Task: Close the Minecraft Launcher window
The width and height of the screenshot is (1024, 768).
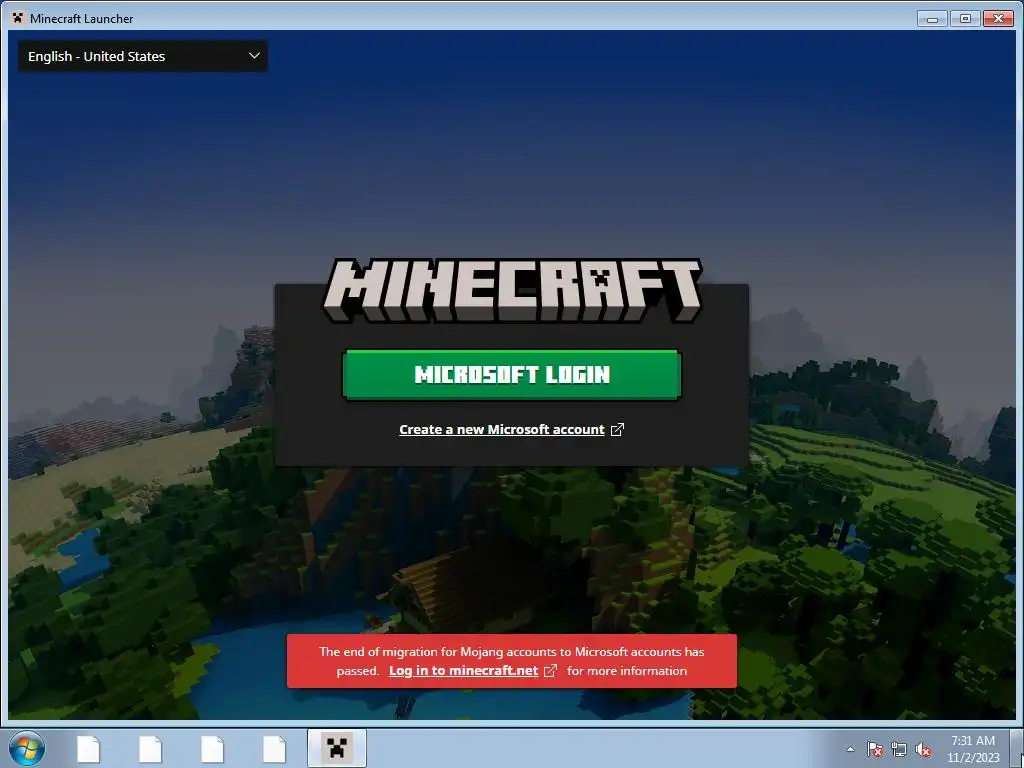Action: [x=998, y=18]
